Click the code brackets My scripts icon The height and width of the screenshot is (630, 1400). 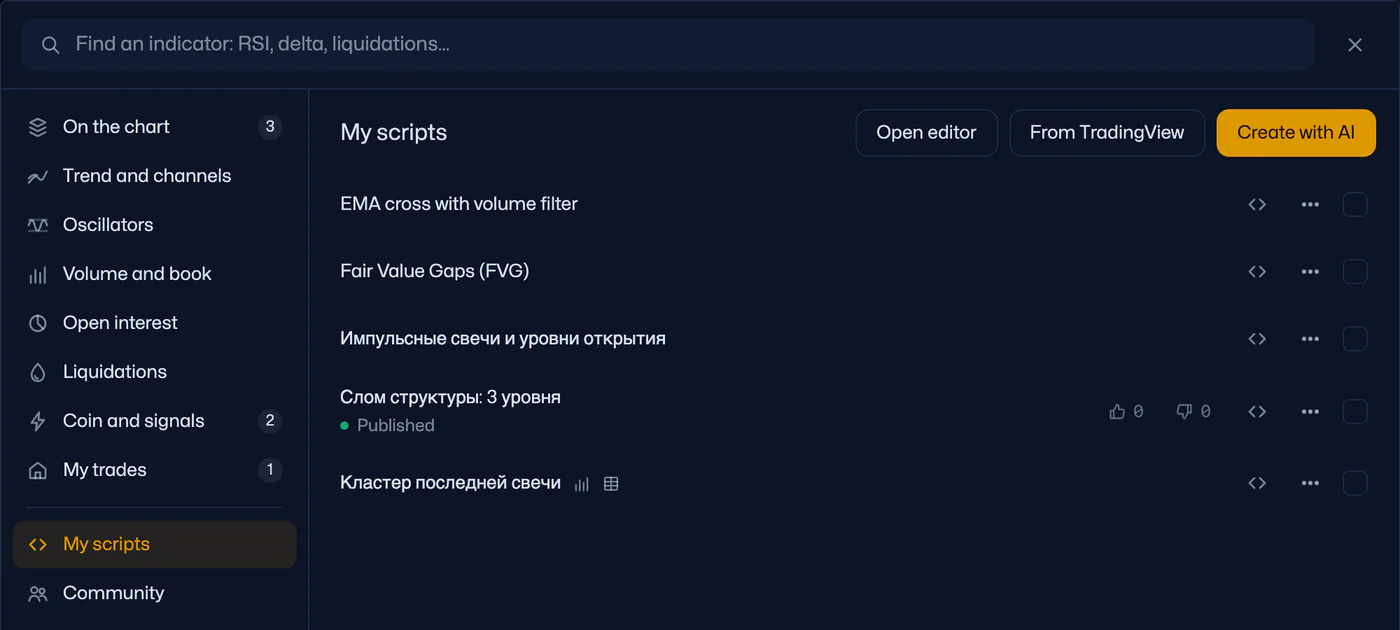click(38, 544)
